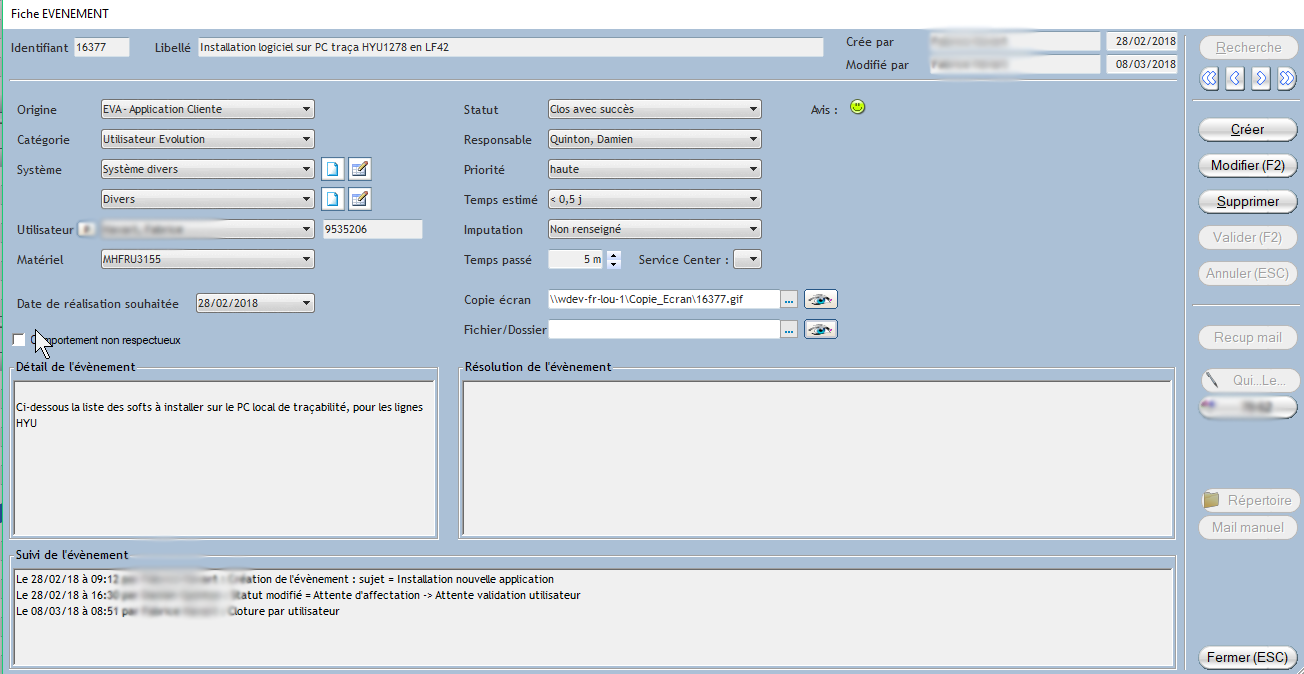The height and width of the screenshot is (674, 1304).
Task: Increase Temps passé with the up arrow
Action: 614,255
